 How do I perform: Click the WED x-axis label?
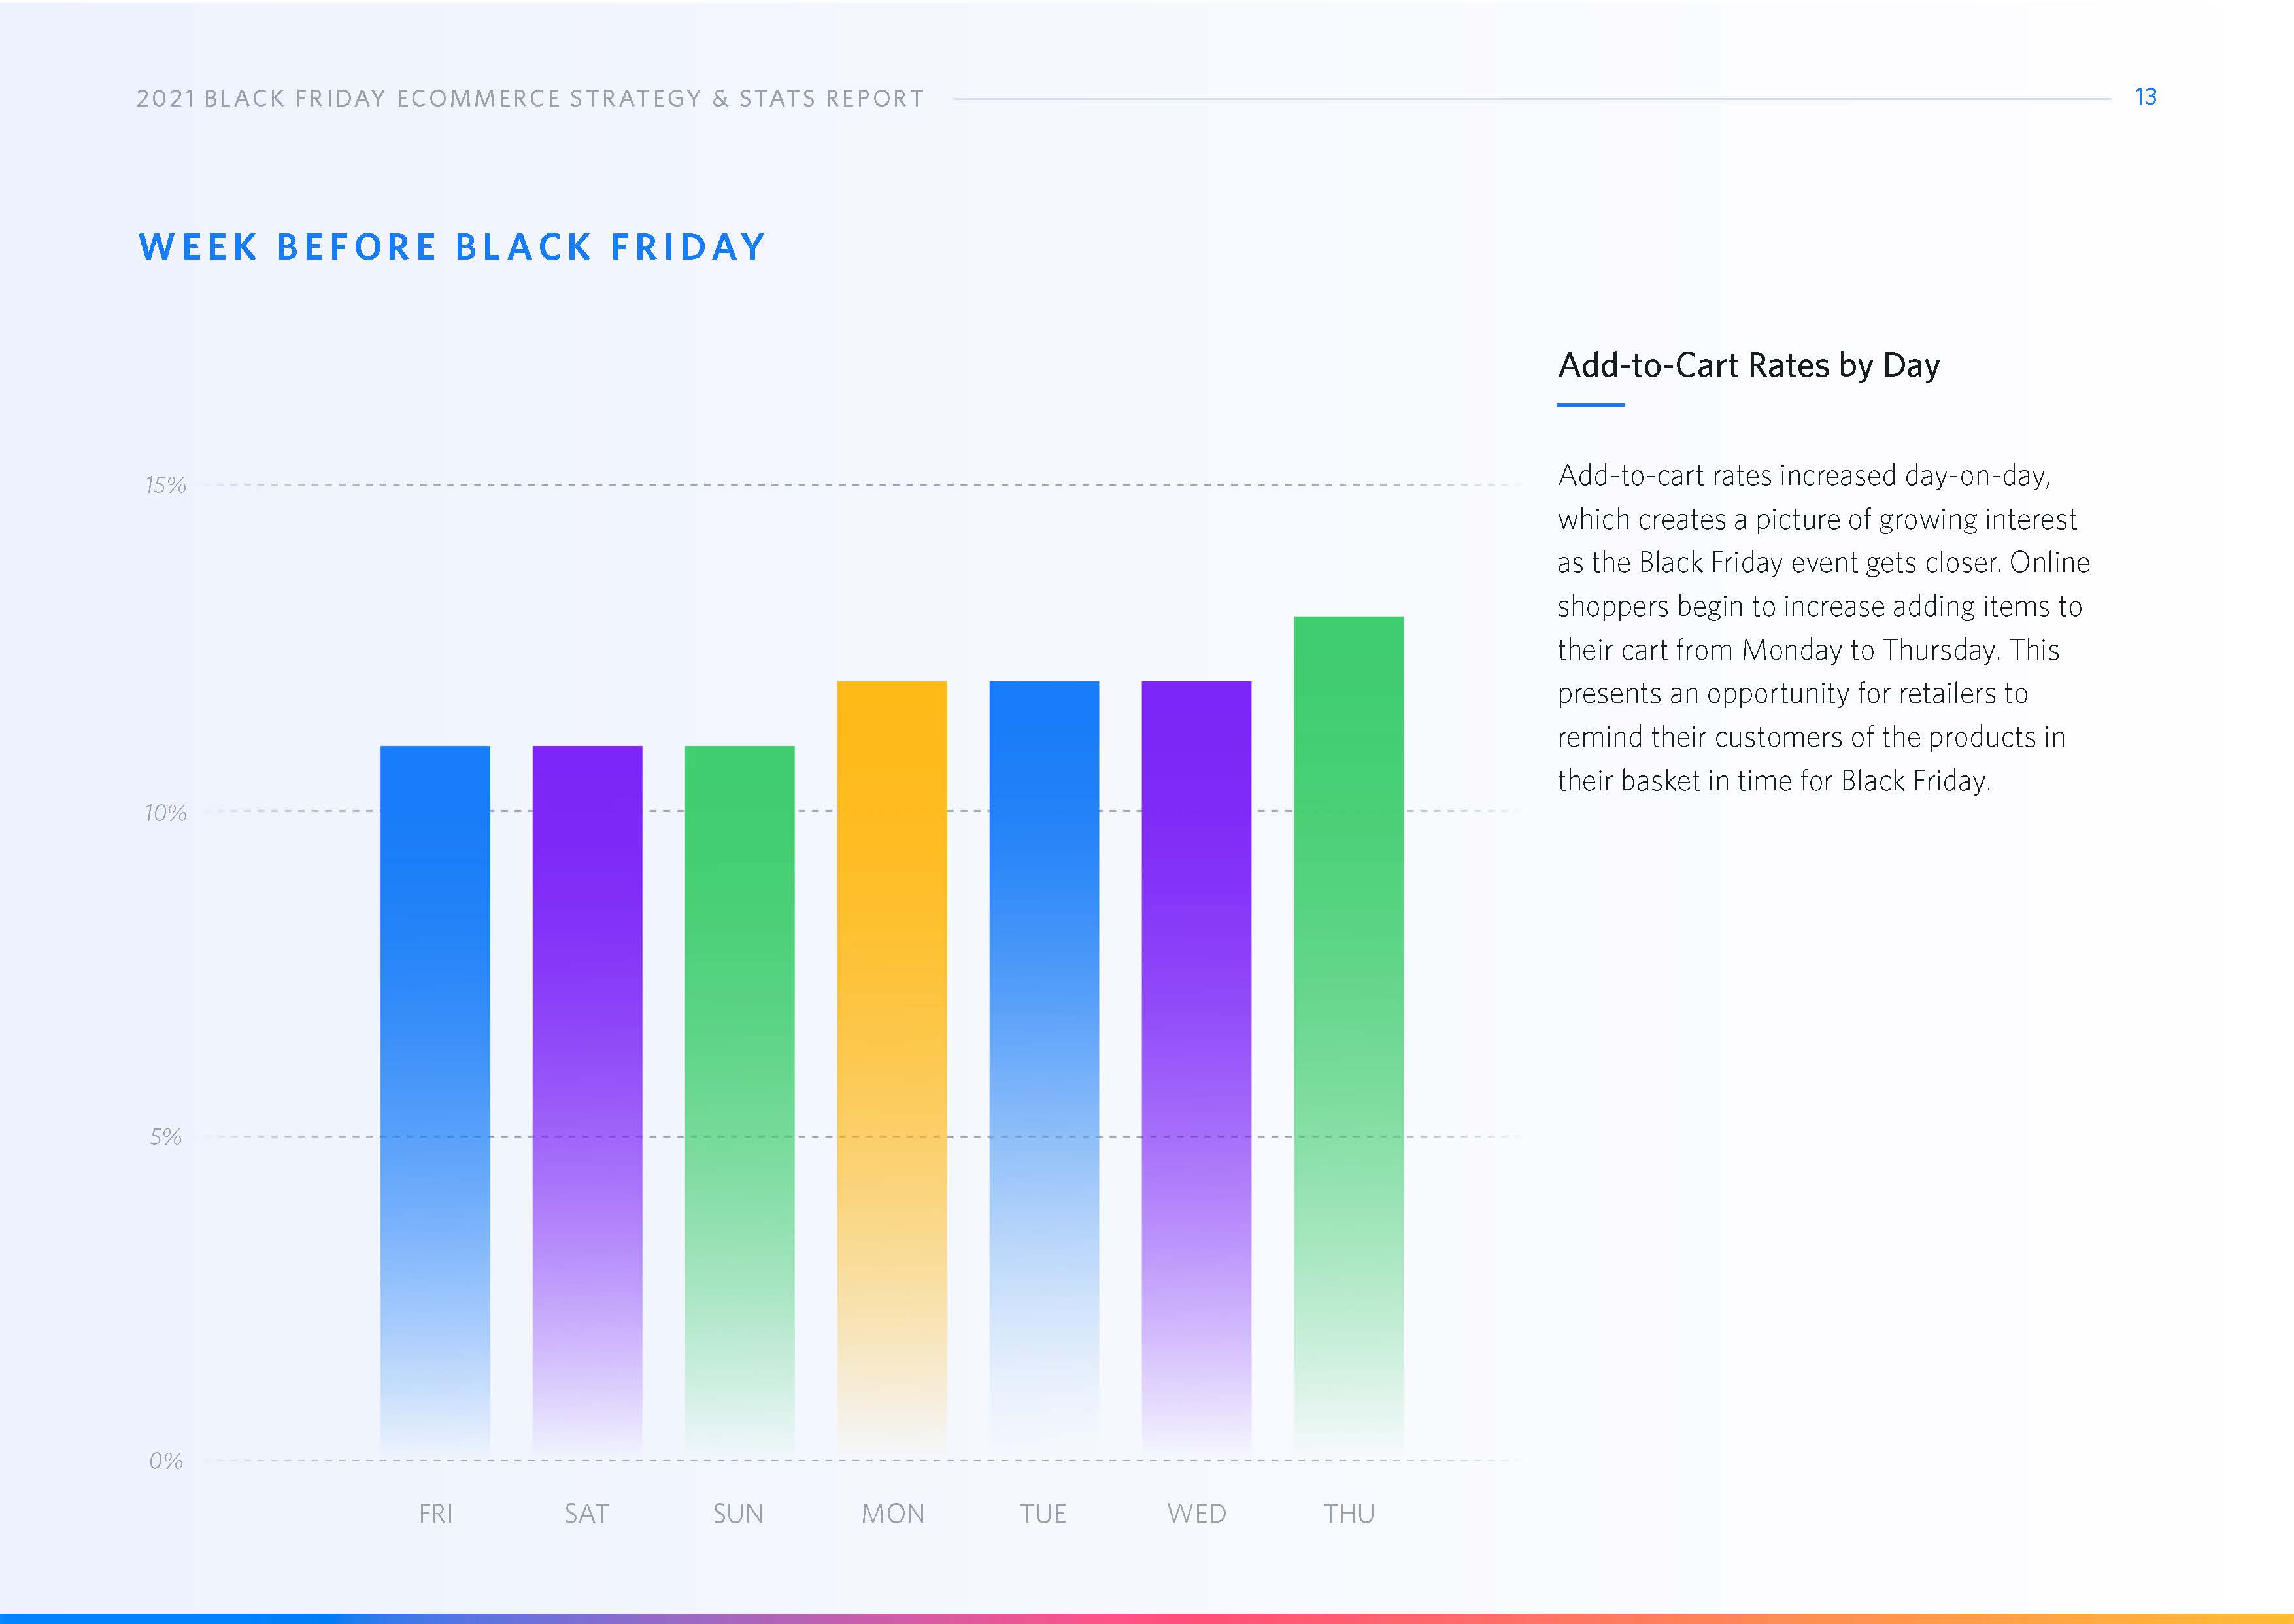(x=1196, y=1514)
